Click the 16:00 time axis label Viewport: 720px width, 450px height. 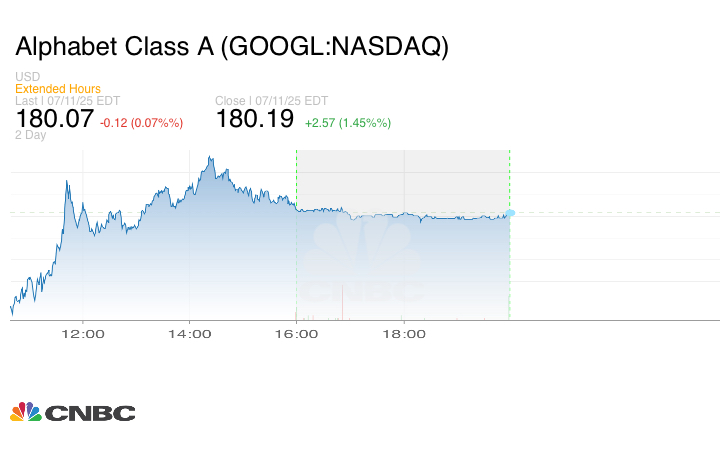pyautogui.click(x=297, y=334)
